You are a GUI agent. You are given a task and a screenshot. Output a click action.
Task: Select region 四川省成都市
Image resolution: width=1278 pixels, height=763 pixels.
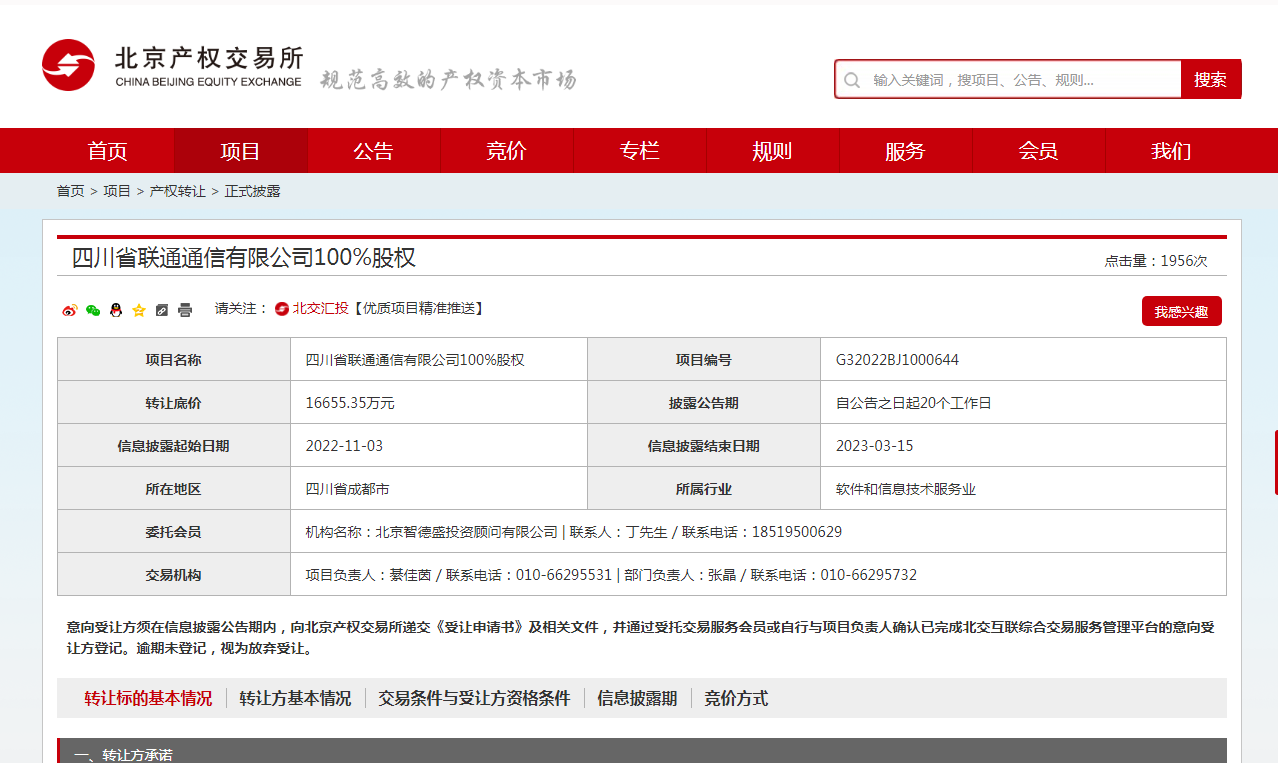click(x=347, y=489)
